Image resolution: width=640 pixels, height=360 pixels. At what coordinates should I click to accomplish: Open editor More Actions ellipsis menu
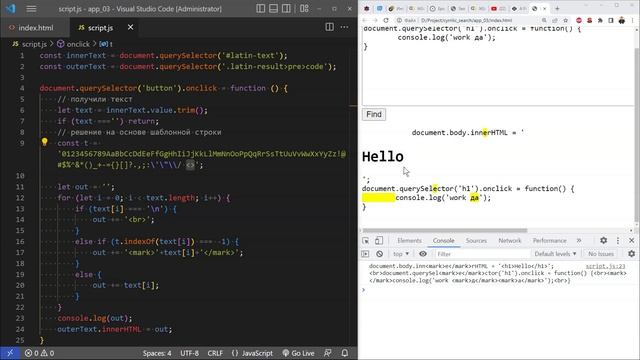344,27
